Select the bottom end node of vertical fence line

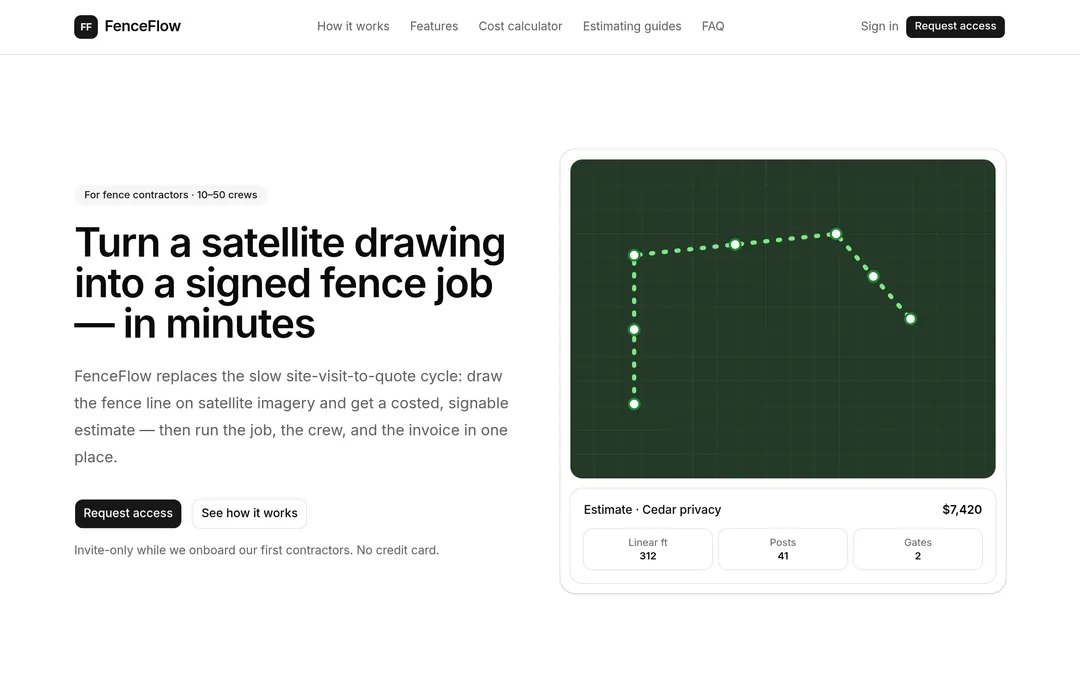pyautogui.click(x=634, y=404)
